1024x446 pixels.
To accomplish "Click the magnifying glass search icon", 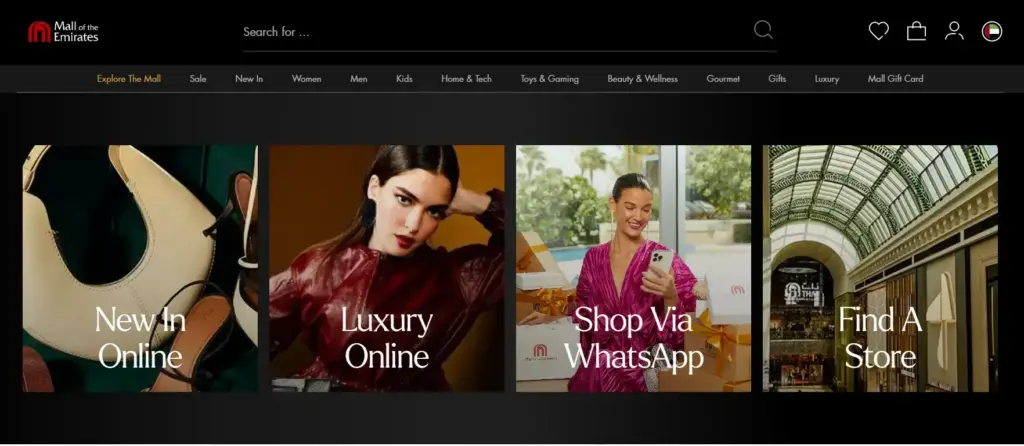I will (763, 30).
